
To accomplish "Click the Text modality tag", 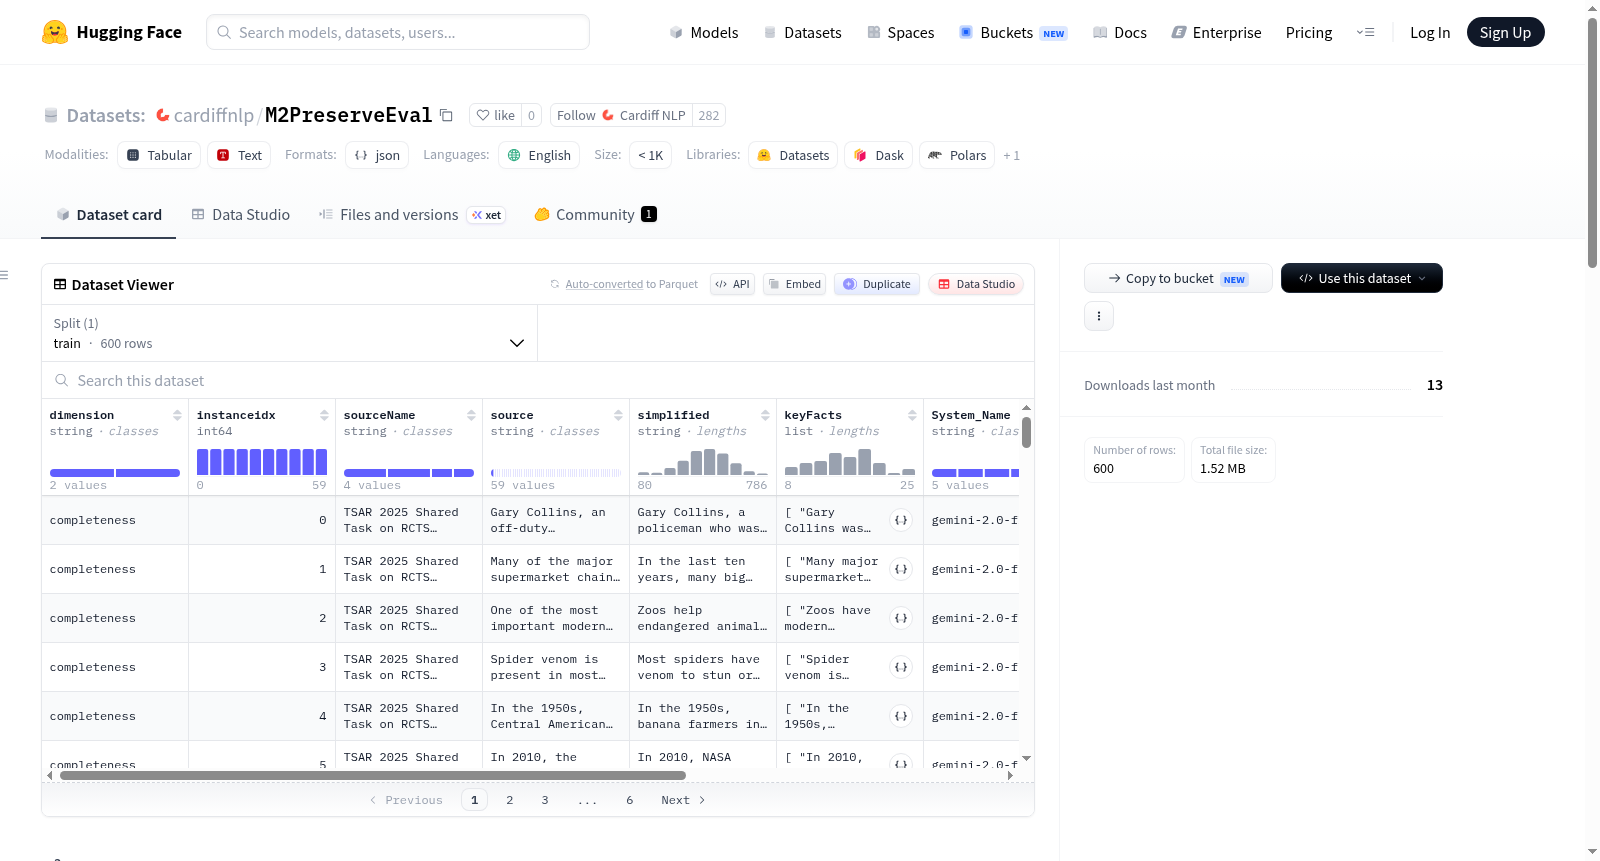I will click(239, 155).
